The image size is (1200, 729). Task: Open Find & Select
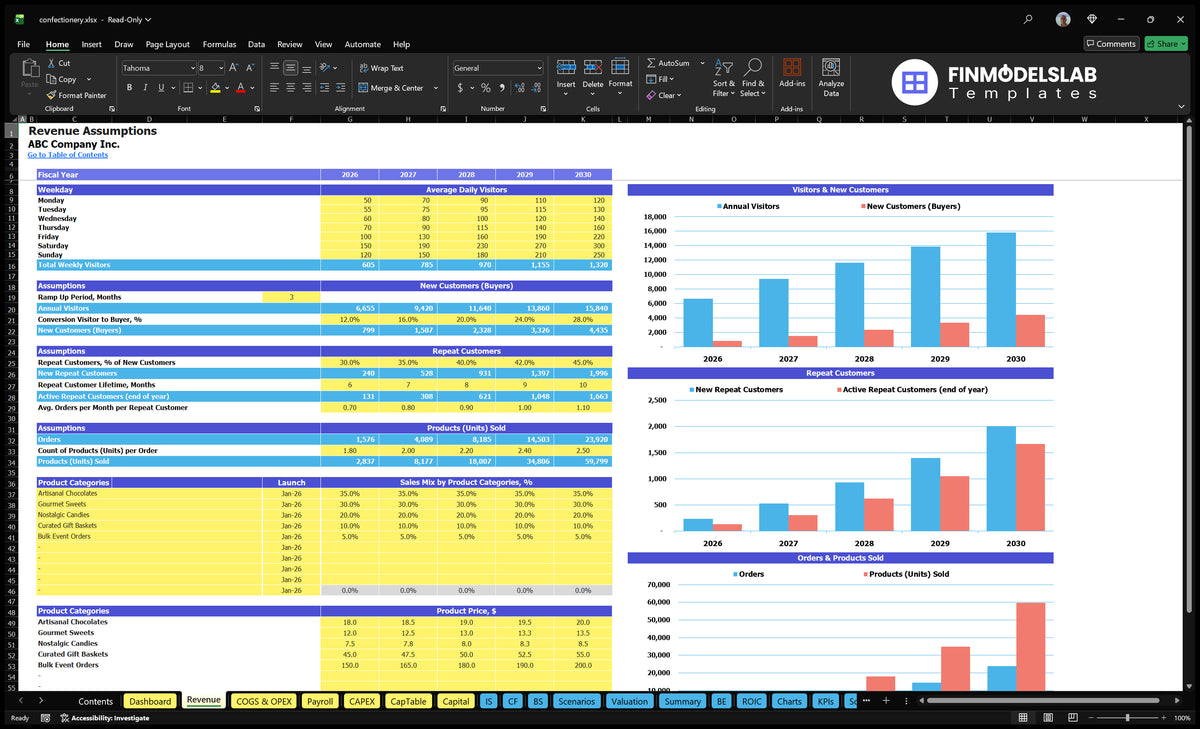(x=753, y=77)
